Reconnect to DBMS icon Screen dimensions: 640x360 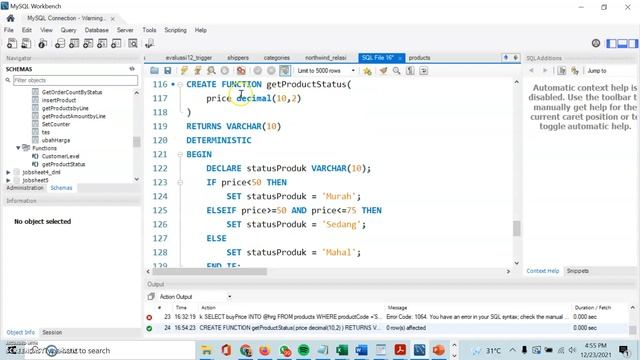tap(149, 43)
